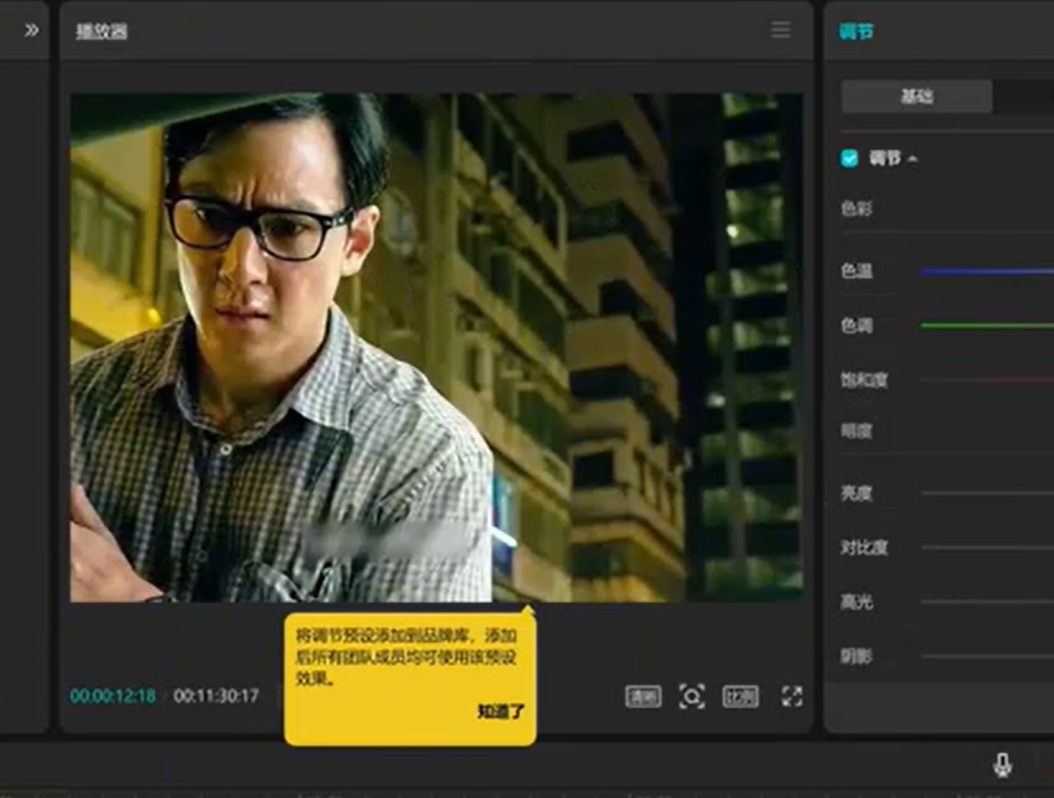Screen dimensions: 1054x798
Task: Click the zoom-frame magnifier icon under the preview
Action: (692, 696)
